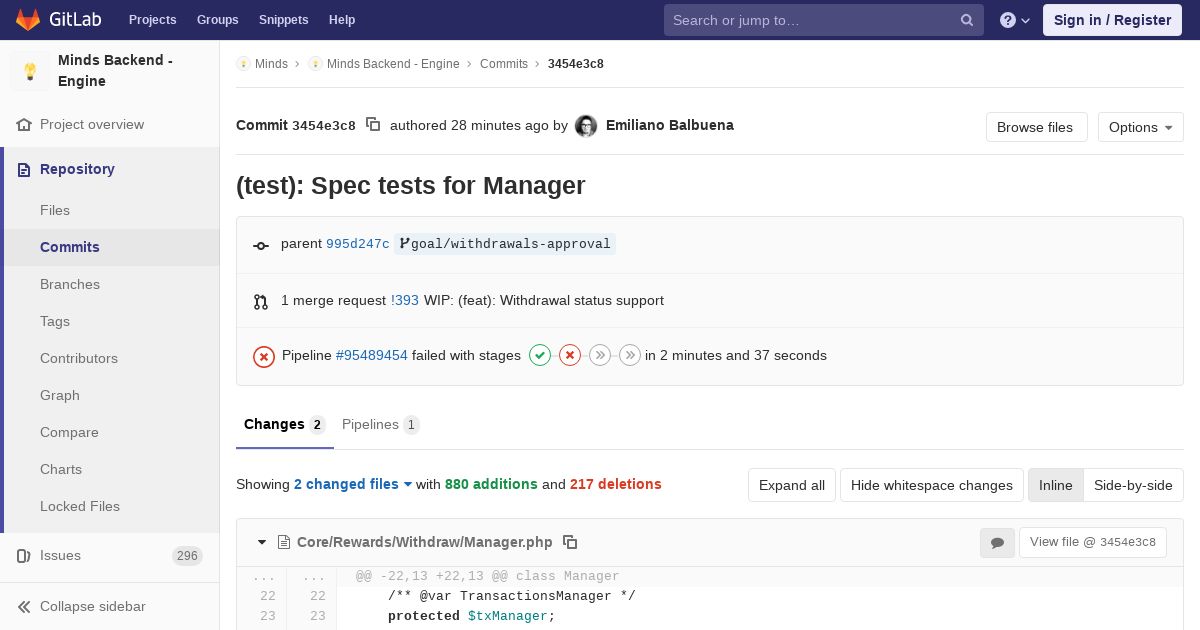Go to Files in the sidebar
The width and height of the screenshot is (1200, 630).
(112, 210)
